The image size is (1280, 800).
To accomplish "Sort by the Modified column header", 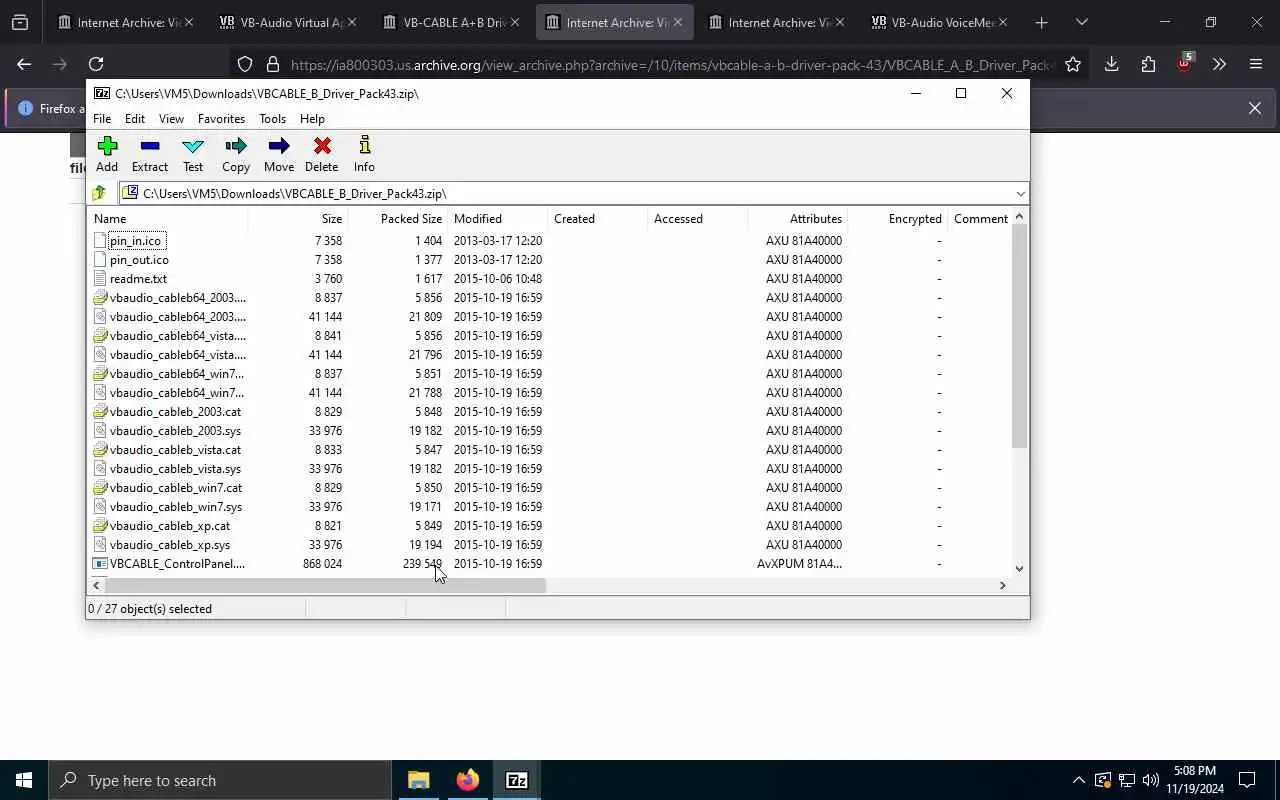I will coord(497,218).
